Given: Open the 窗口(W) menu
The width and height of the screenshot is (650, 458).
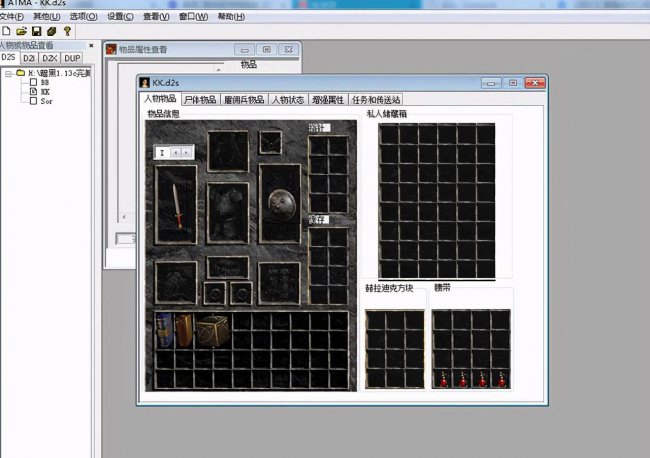Looking at the screenshot, I should [x=193, y=17].
